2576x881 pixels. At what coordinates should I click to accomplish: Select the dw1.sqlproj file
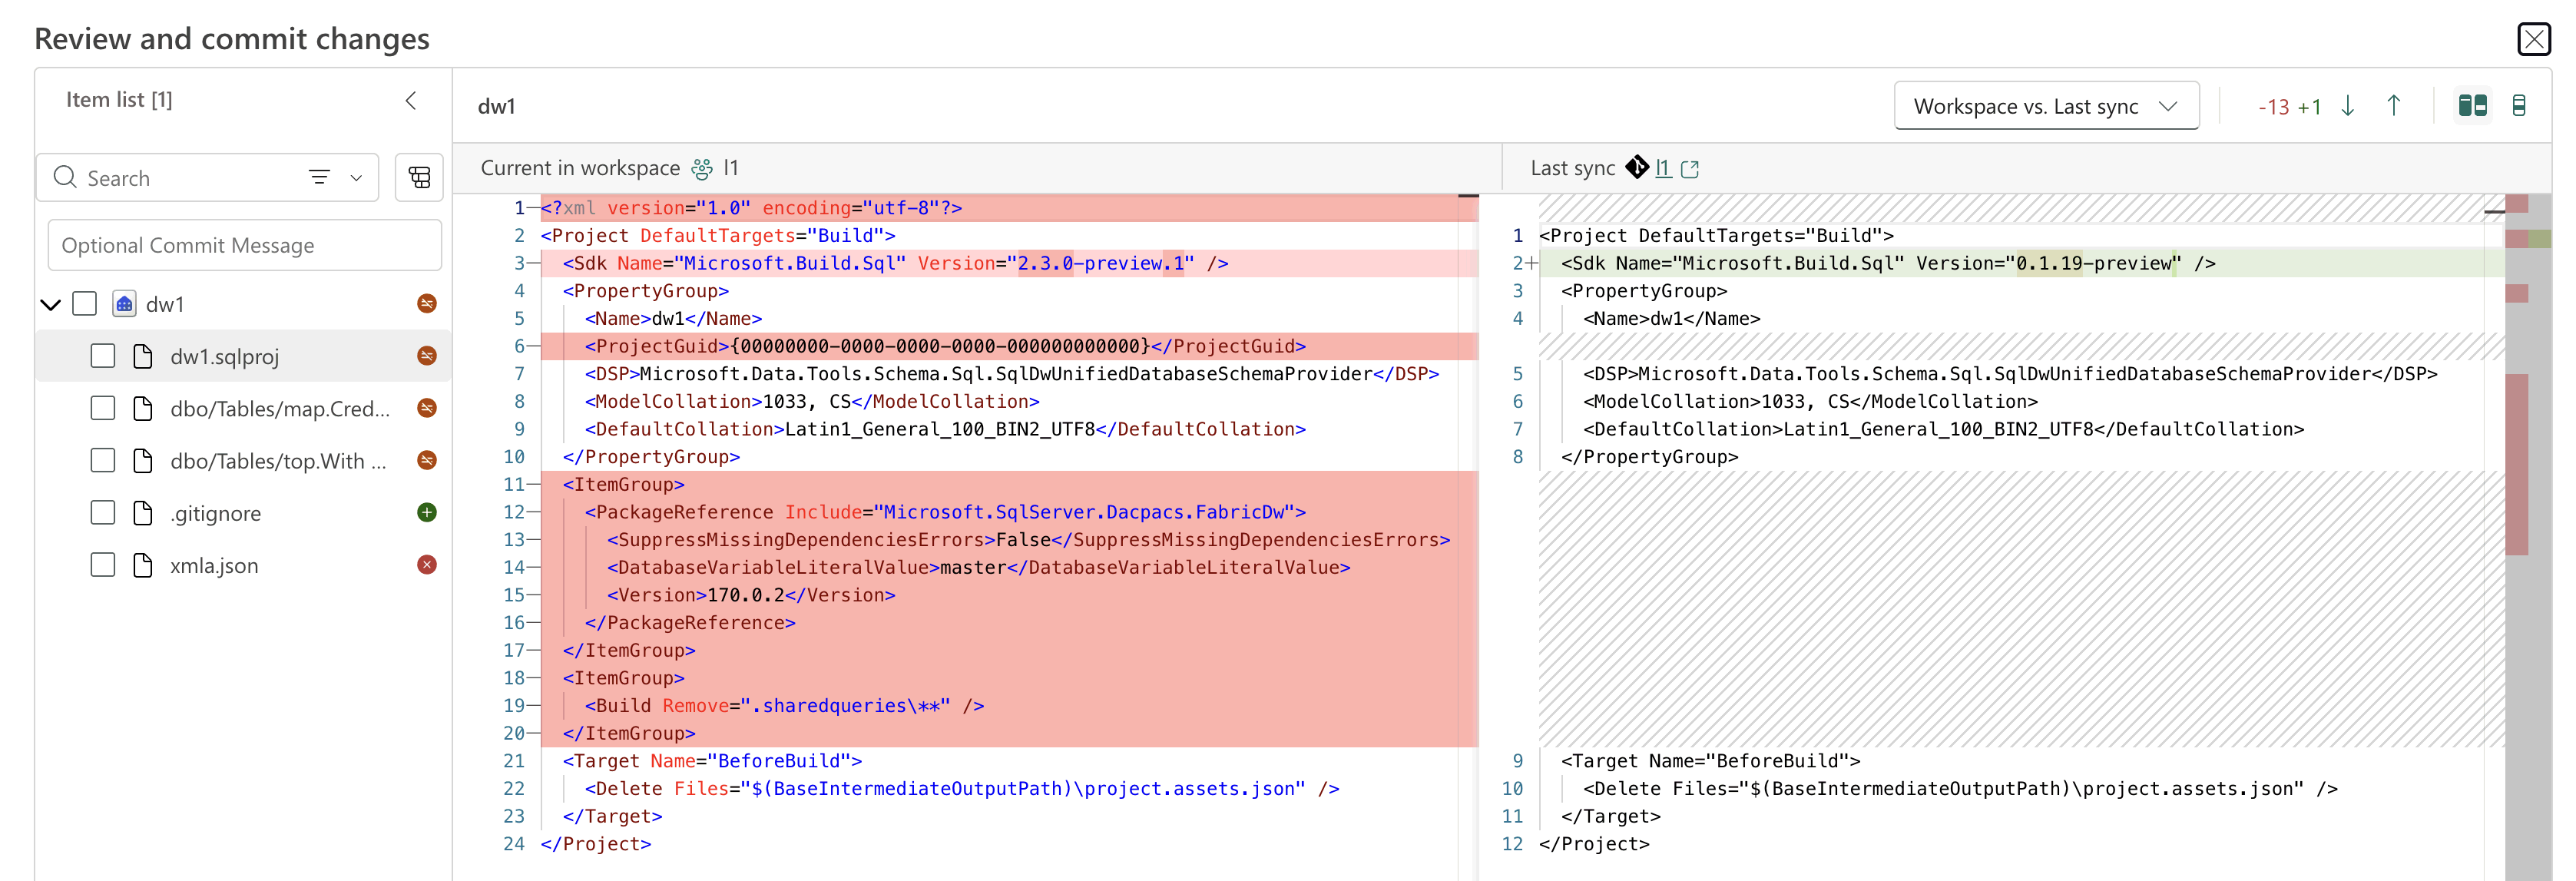(243, 356)
